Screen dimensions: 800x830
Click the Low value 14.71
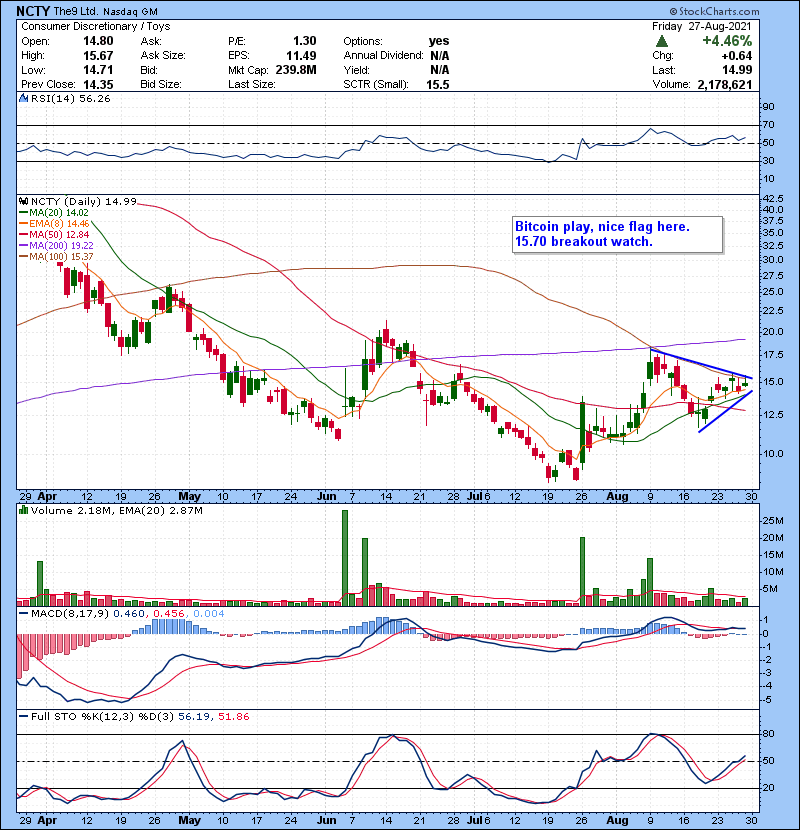click(98, 70)
